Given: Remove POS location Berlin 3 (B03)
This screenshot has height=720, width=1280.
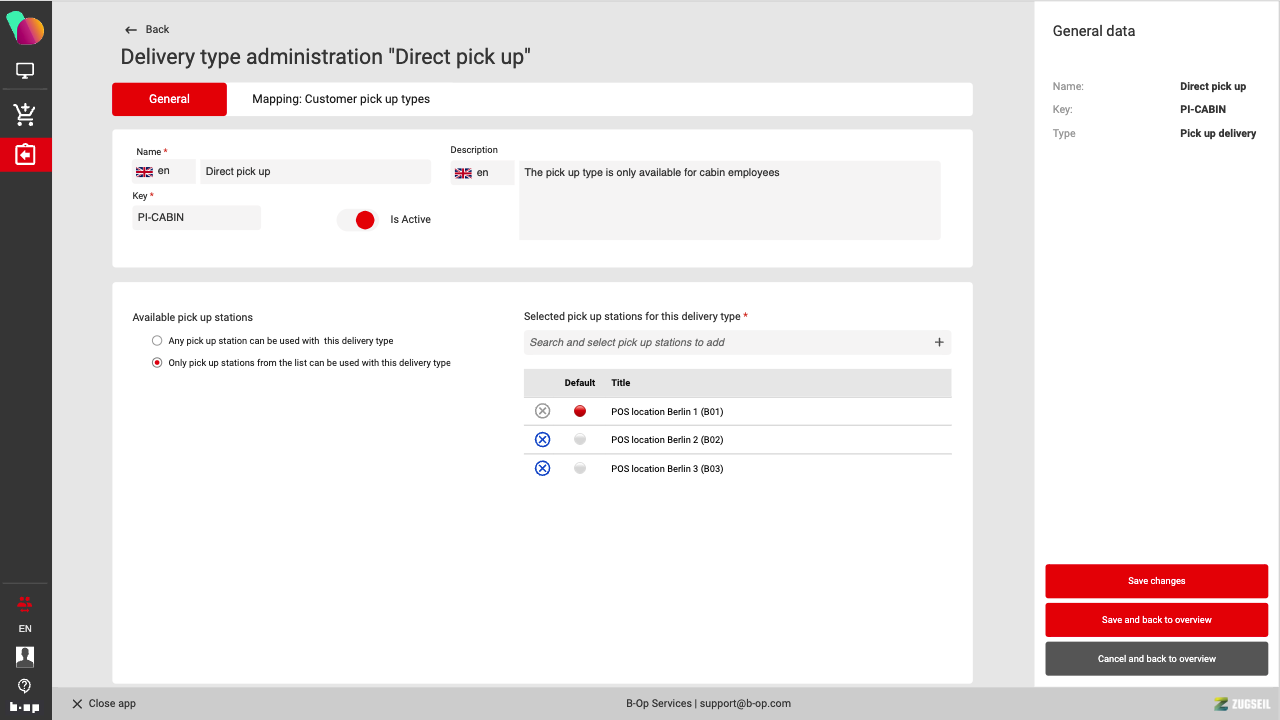Looking at the screenshot, I should (x=542, y=468).
